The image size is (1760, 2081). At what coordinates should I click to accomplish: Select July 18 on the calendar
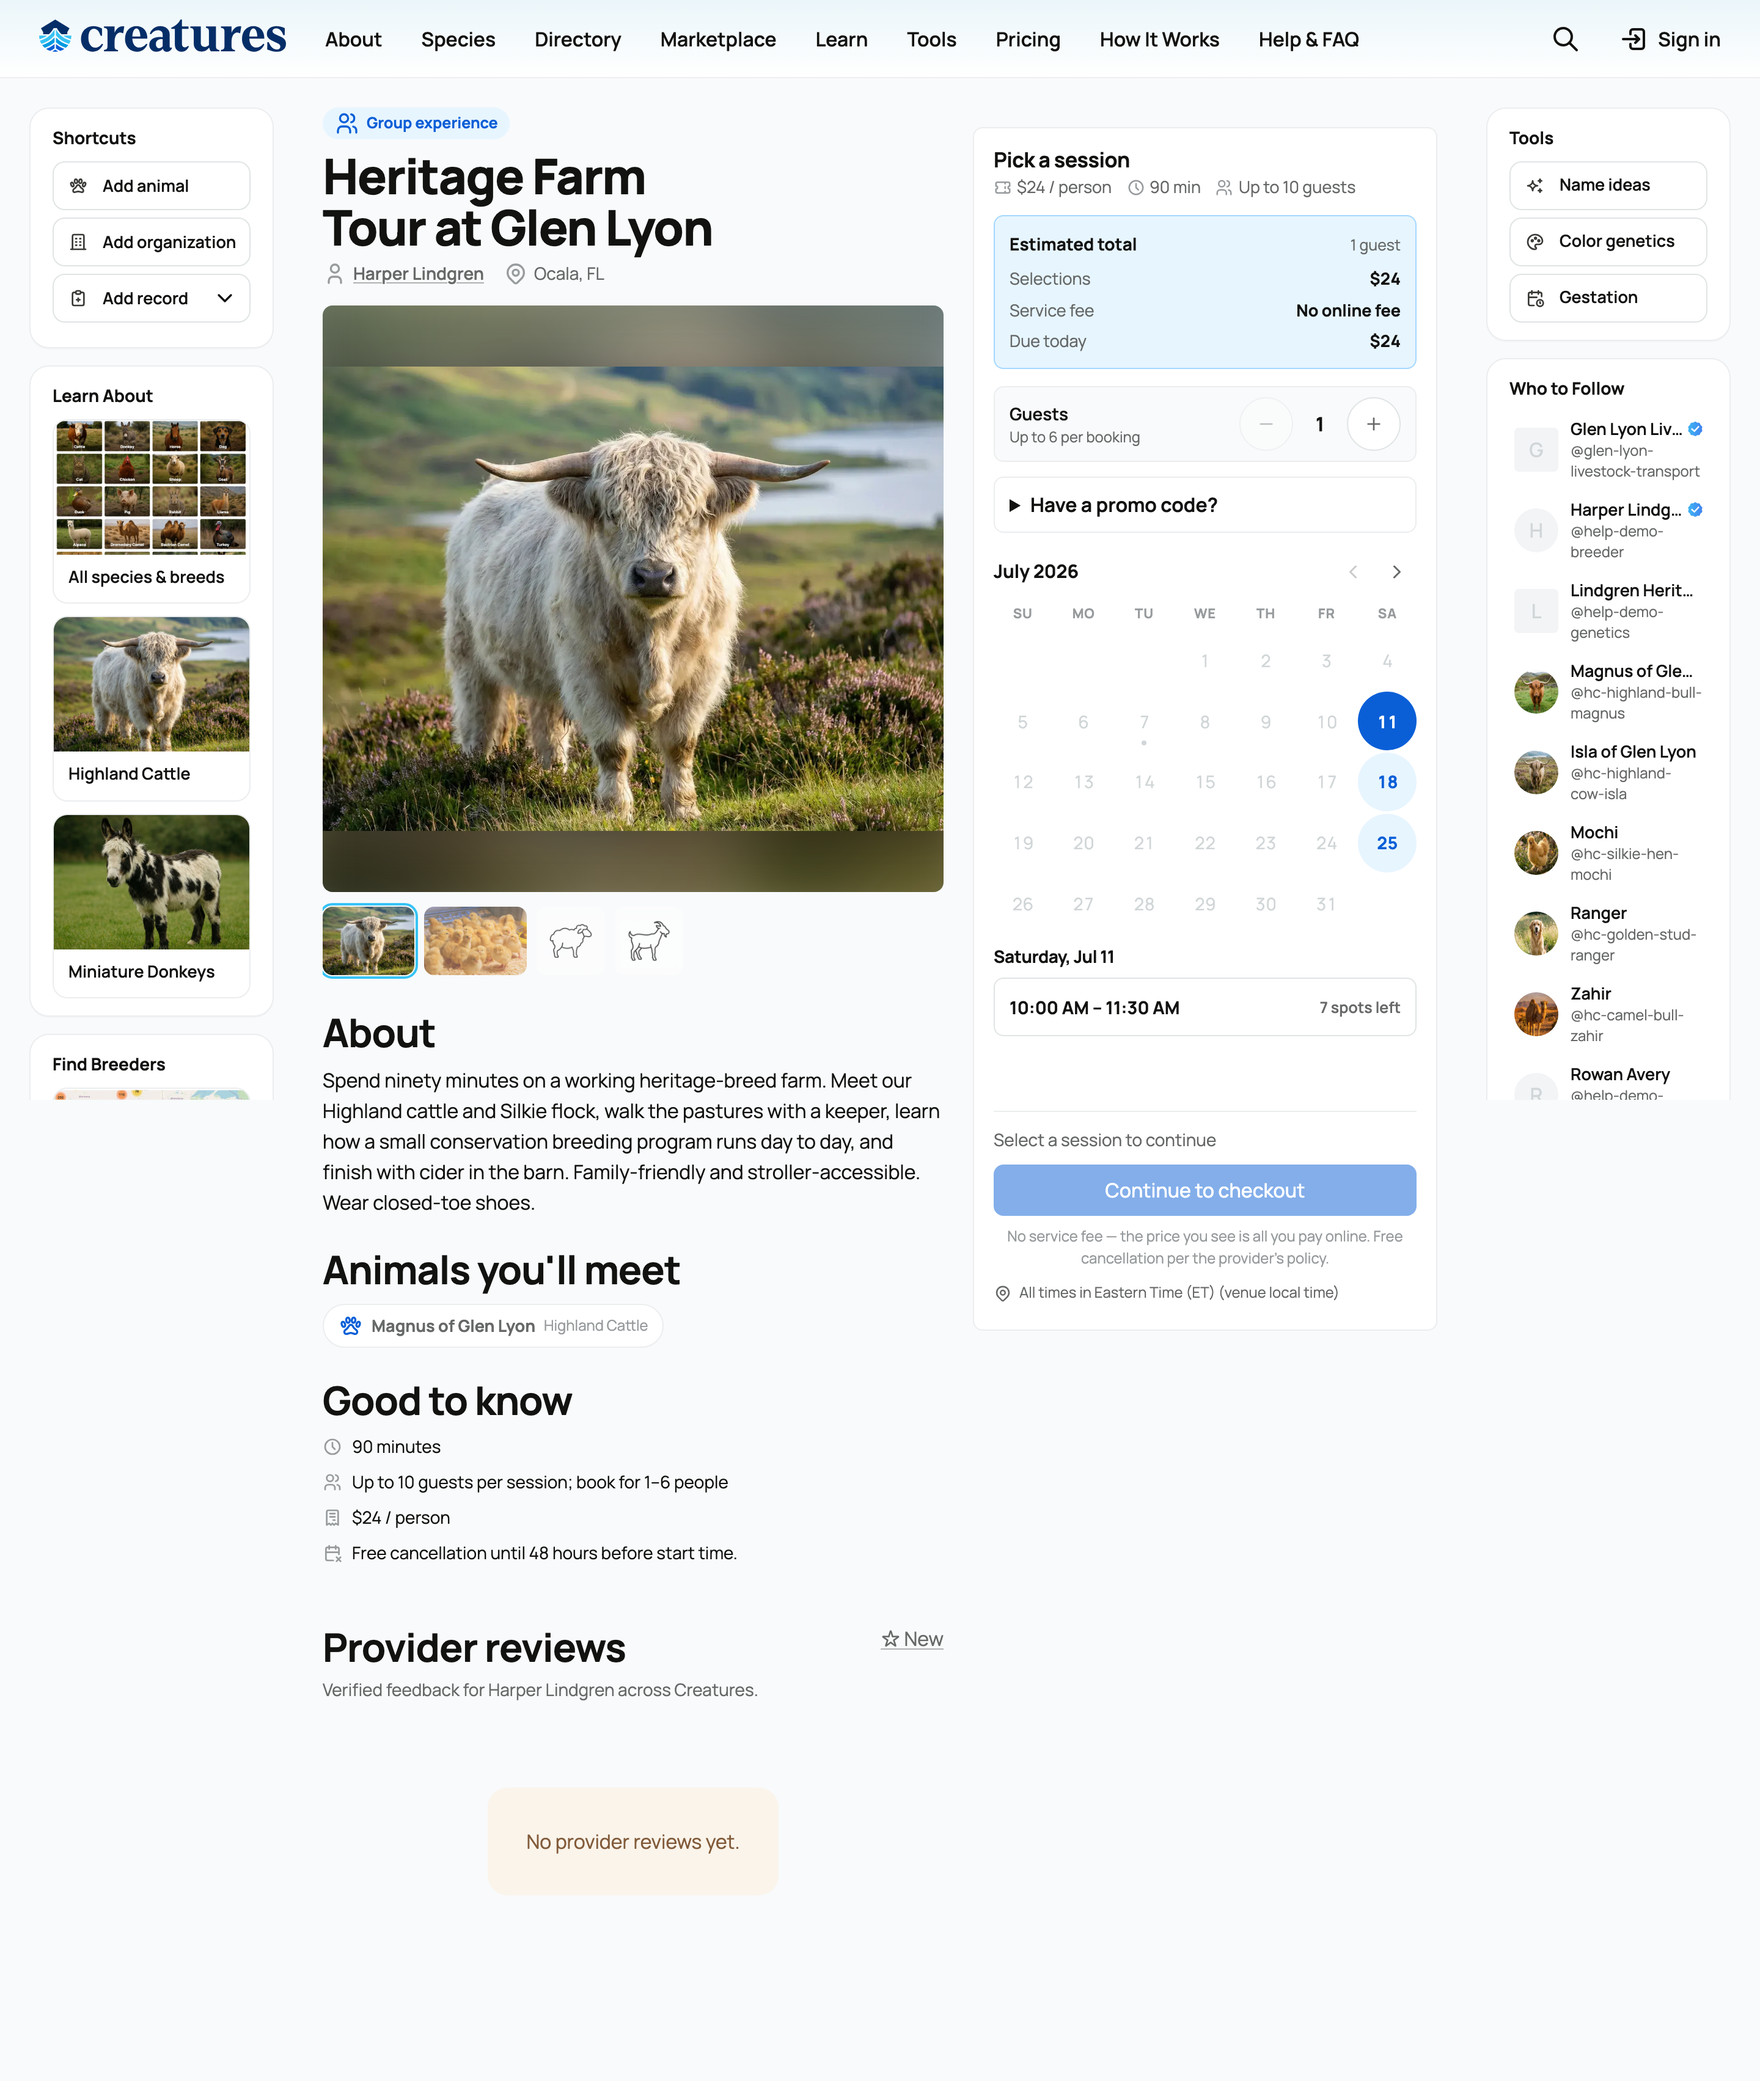click(x=1386, y=782)
